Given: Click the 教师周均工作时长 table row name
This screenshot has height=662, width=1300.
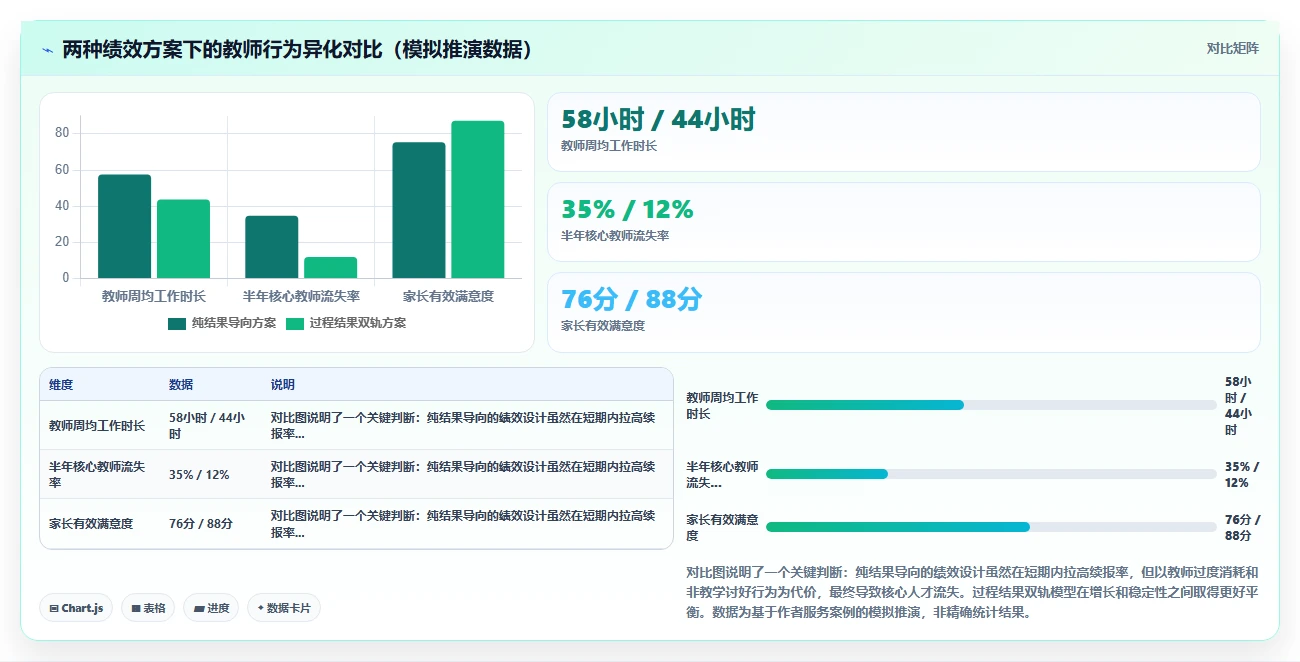Looking at the screenshot, I should pyautogui.click(x=97, y=426).
